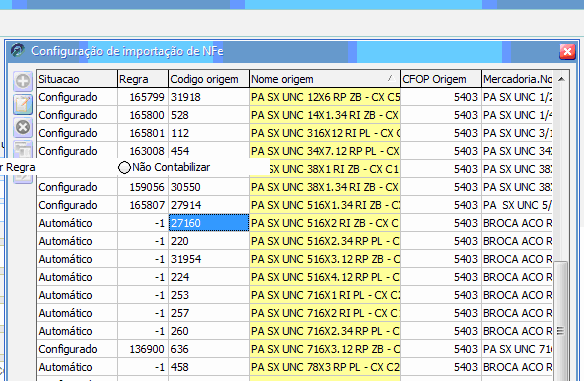This screenshot has width=584, height=381.
Task: Click Mercadoria cell in the 31918 row
Action: pos(517,97)
